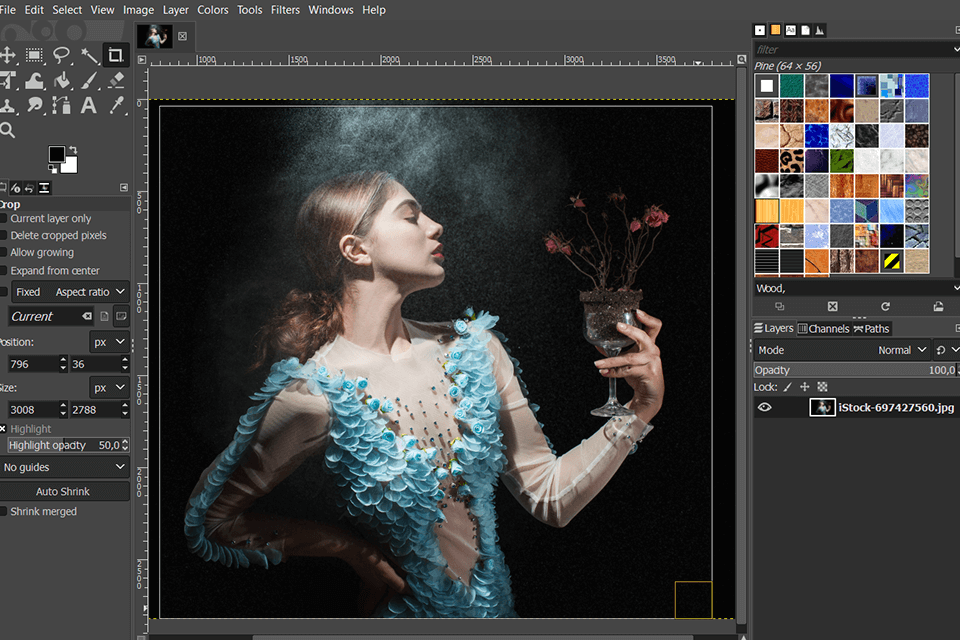Adjust the layer Opacity slider

click(x=857, y=370)
